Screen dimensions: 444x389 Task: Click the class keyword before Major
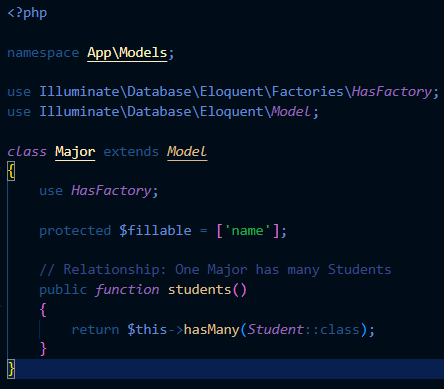(x=27, y=152)
